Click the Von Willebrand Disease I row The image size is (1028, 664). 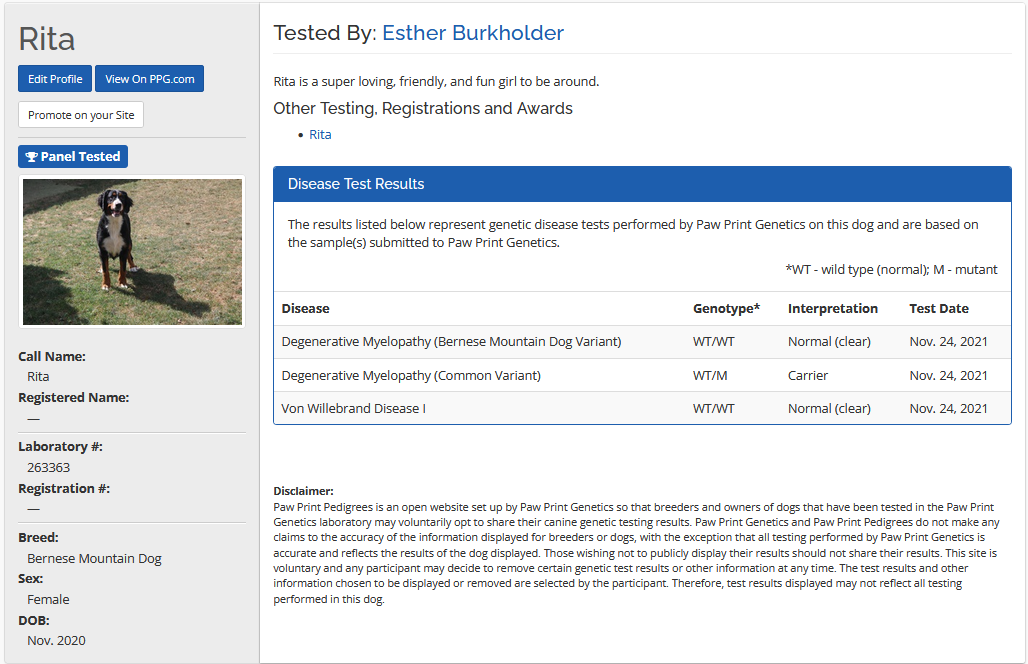353,409
